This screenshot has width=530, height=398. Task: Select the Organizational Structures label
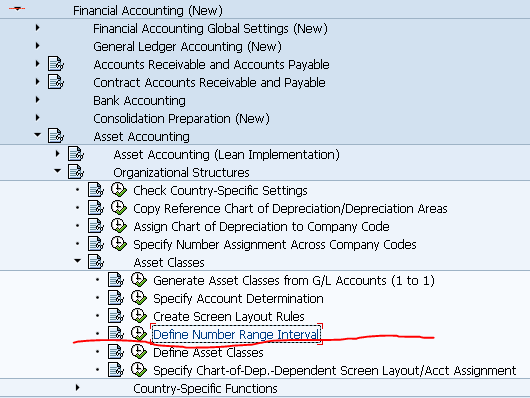[x=181, y=172]
